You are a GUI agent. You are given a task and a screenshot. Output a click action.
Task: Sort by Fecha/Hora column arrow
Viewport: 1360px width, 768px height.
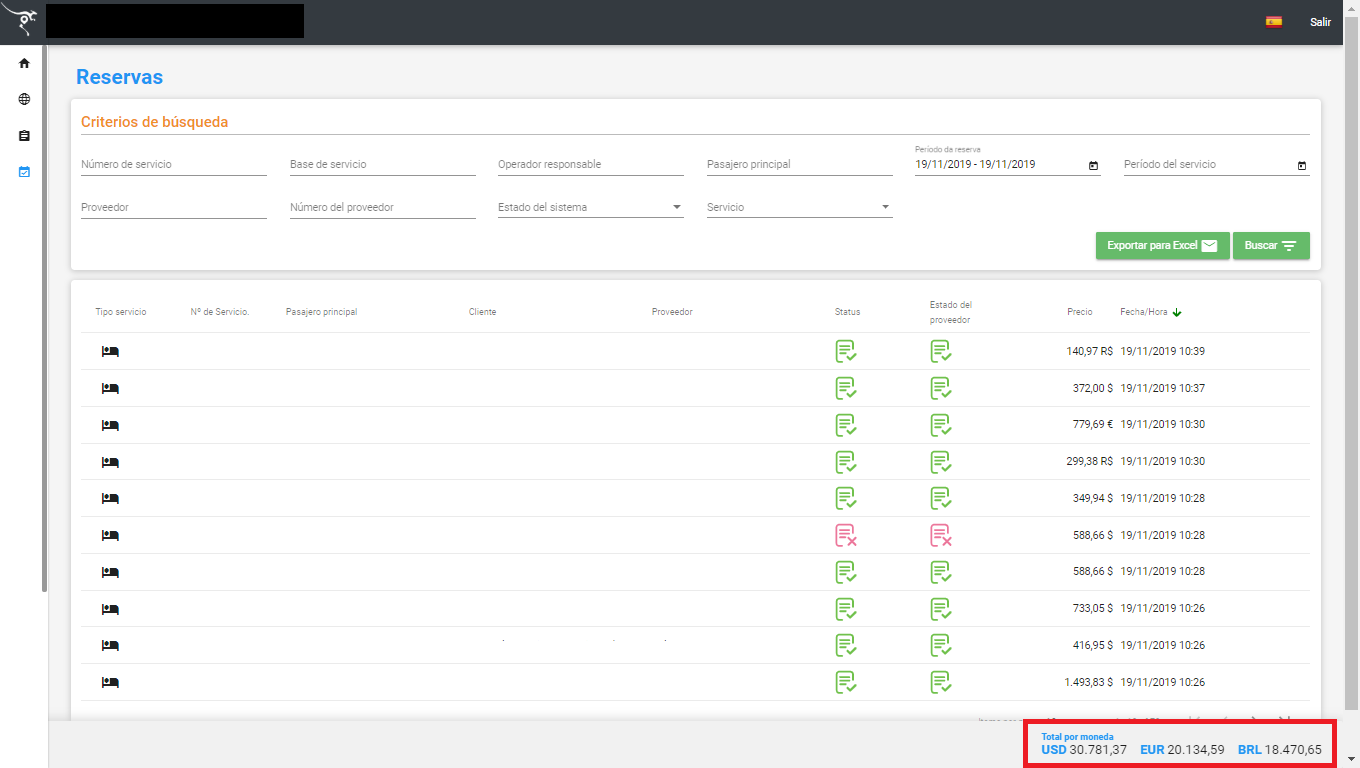point(1177,312)
